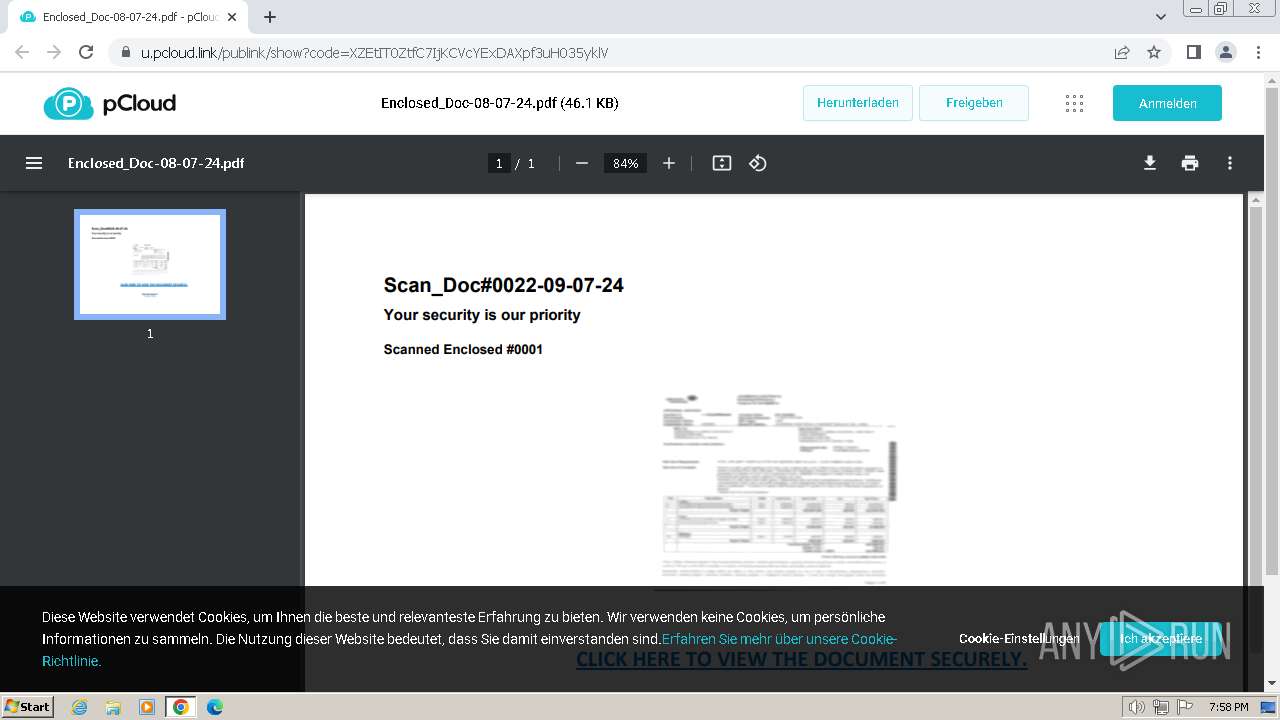The image size is (1280, 720).
Task: Click the taskbar clock showing 7:58 PM
Action: (1228, 707)
